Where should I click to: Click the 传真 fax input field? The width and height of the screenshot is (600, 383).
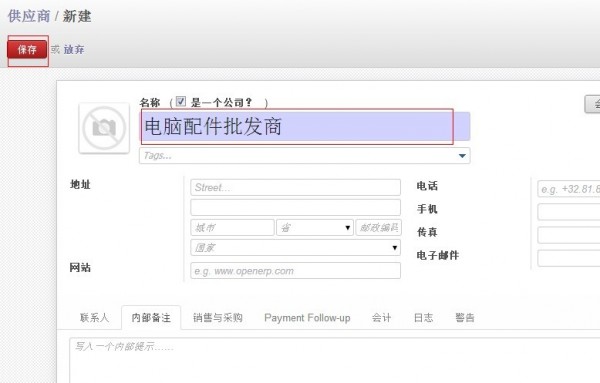569,235
